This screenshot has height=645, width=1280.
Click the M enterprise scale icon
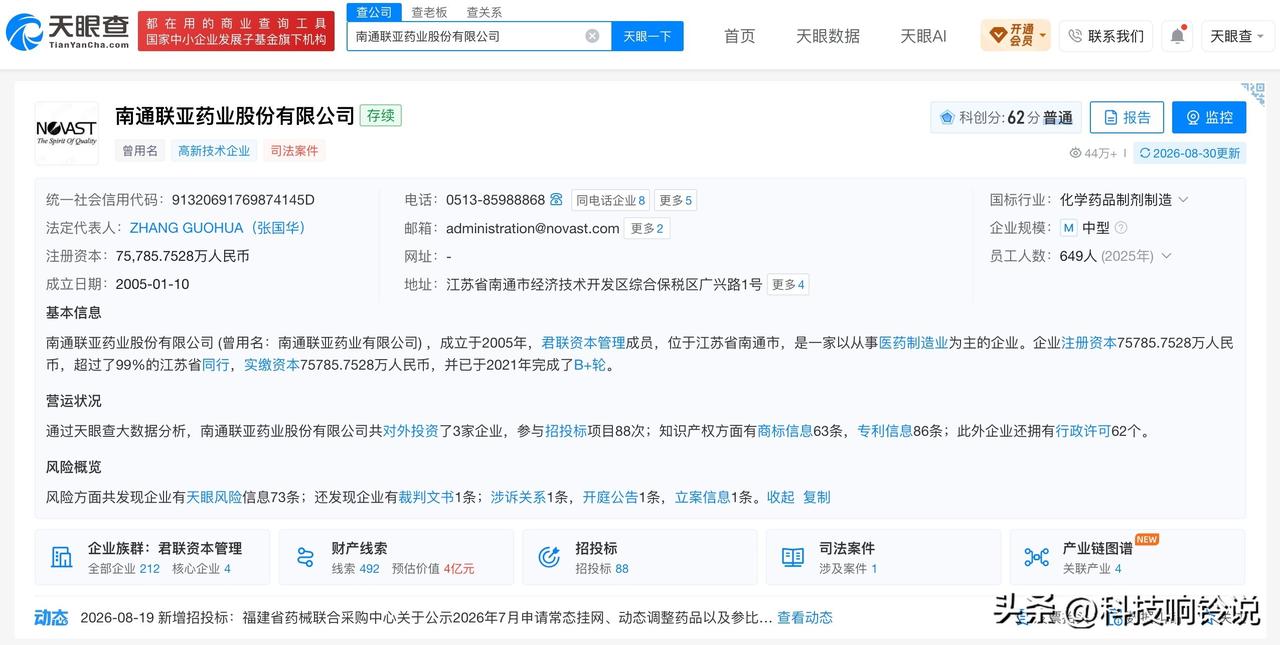pyautogui.click(x=1068, y=228)
